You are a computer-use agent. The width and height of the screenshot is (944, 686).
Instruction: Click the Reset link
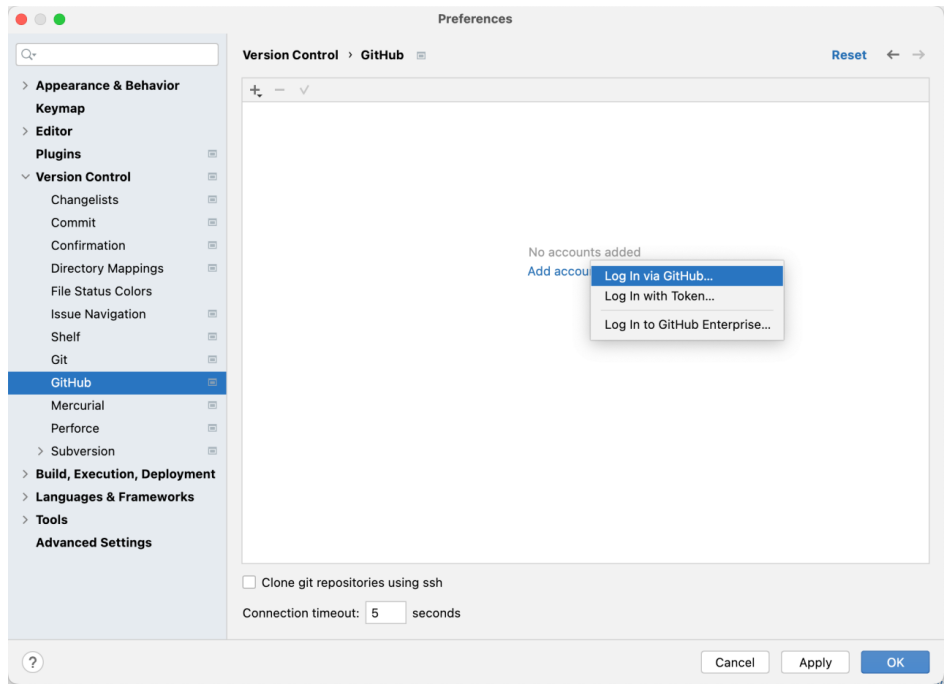849,55
